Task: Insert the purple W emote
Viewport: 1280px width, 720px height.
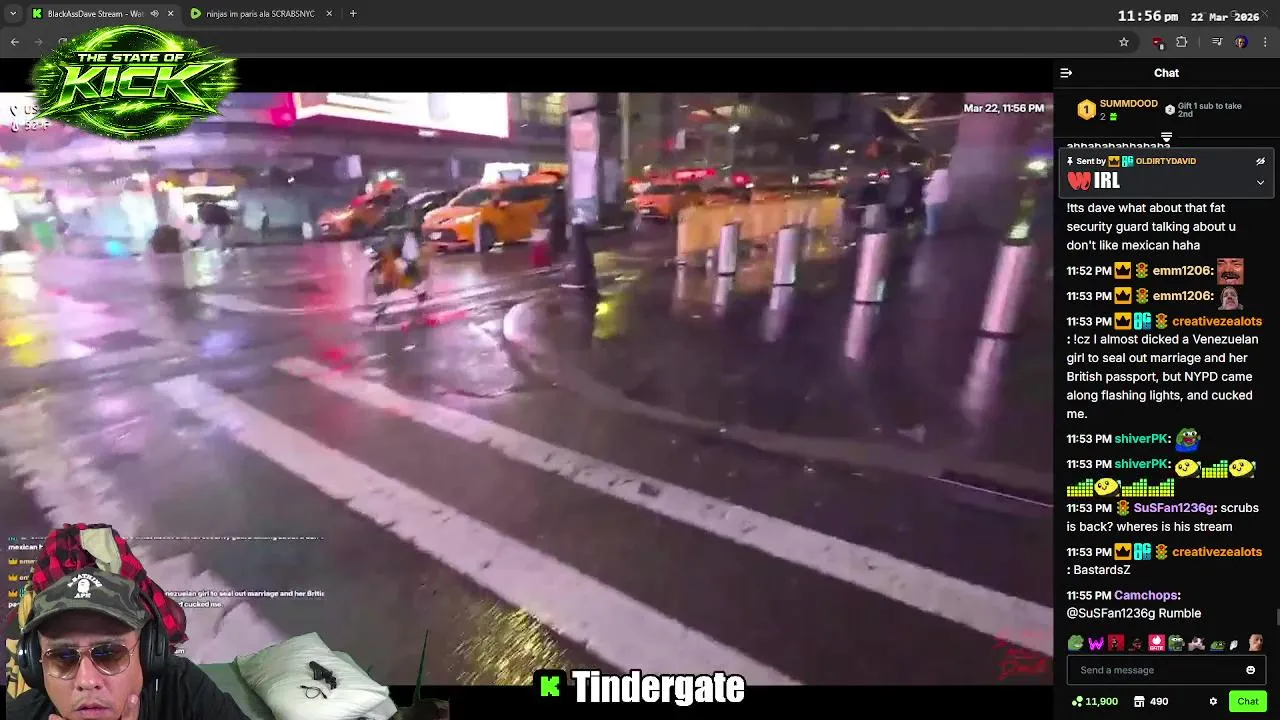Action: pyautogui.click(x=1096, y=643)
